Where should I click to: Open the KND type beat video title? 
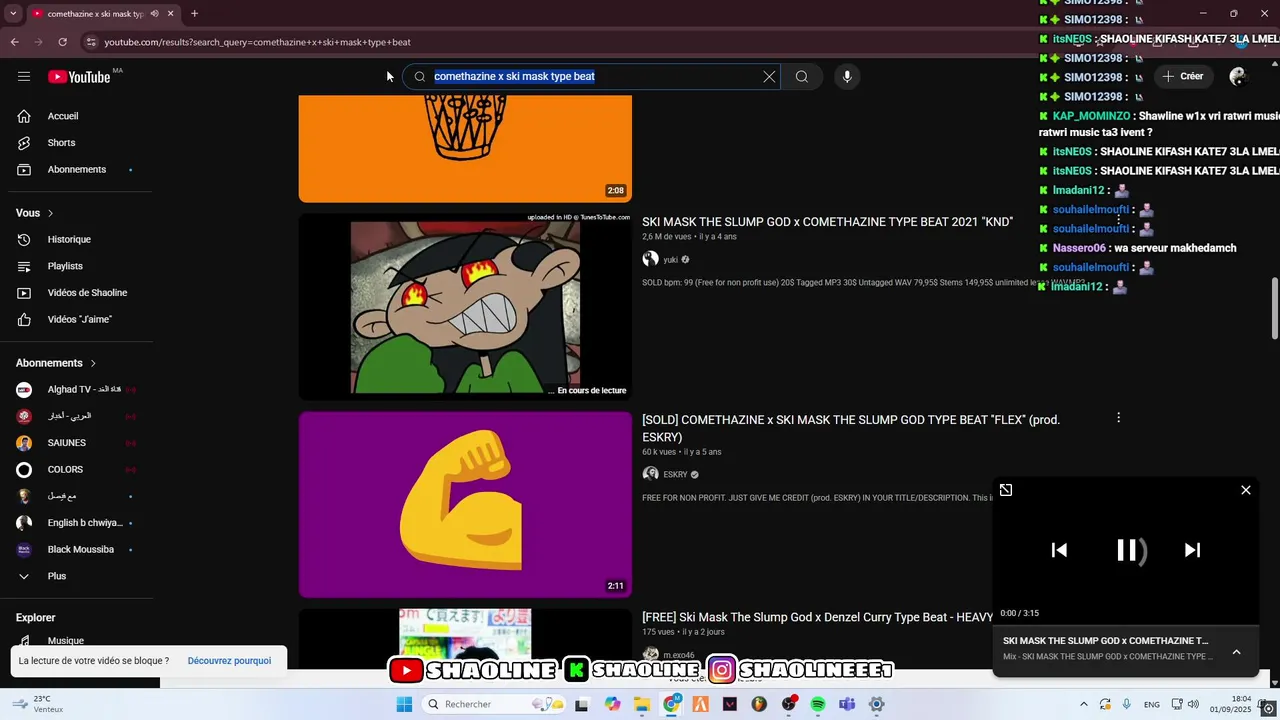pos(827,222)
